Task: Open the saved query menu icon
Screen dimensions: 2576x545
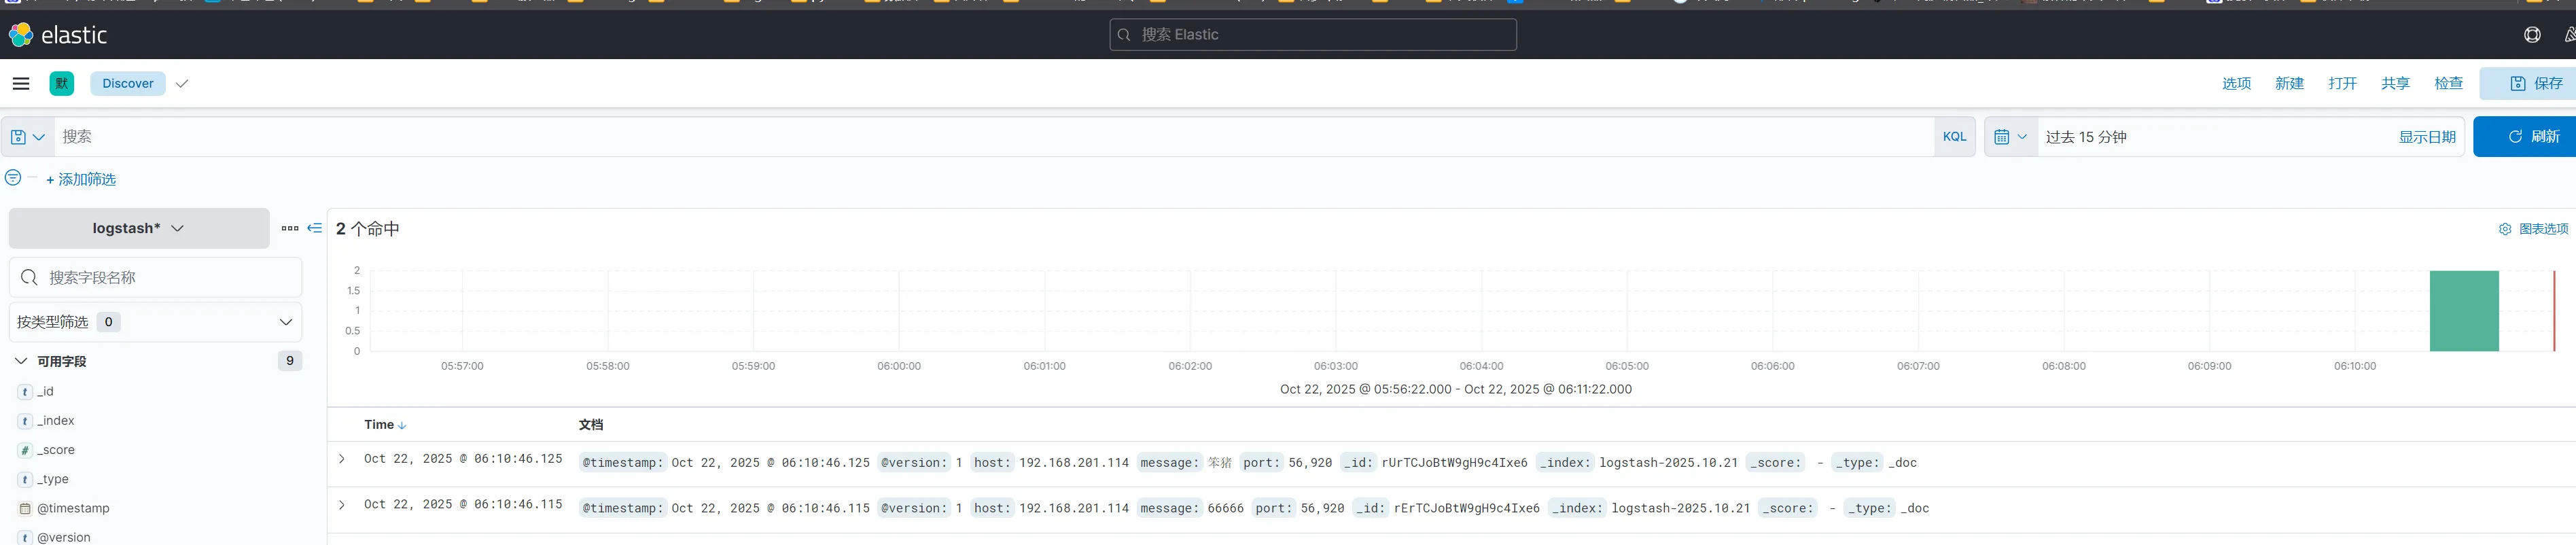Action: pyautogui.click(x=27, y=137)
